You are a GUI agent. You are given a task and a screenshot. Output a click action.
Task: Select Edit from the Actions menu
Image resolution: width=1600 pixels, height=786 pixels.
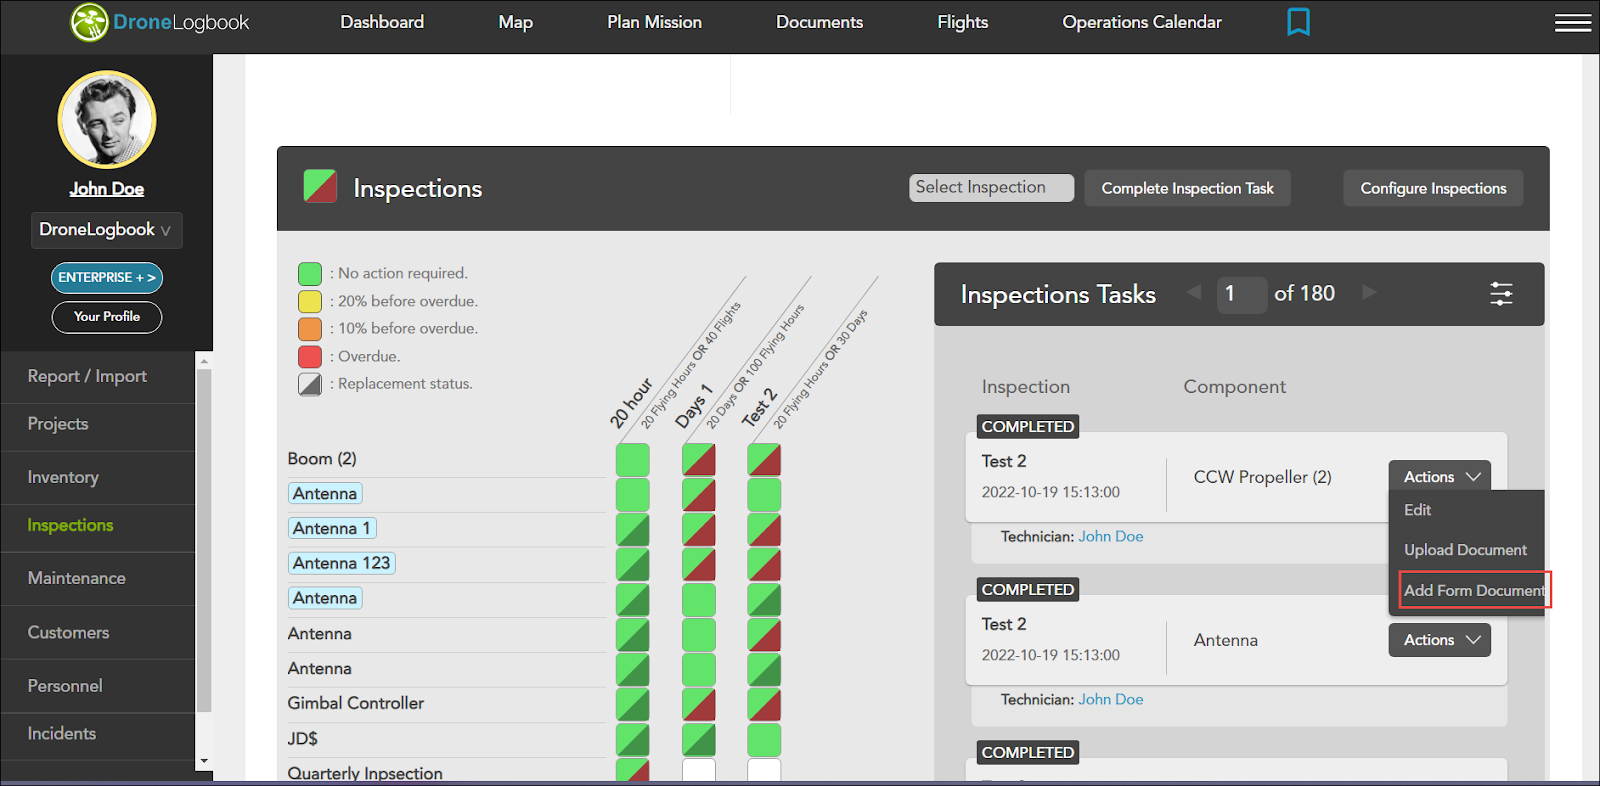1417,510
